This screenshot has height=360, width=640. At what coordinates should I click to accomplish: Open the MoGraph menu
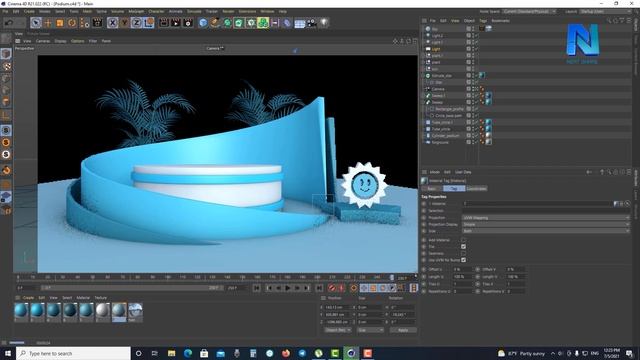pos(136,11)
